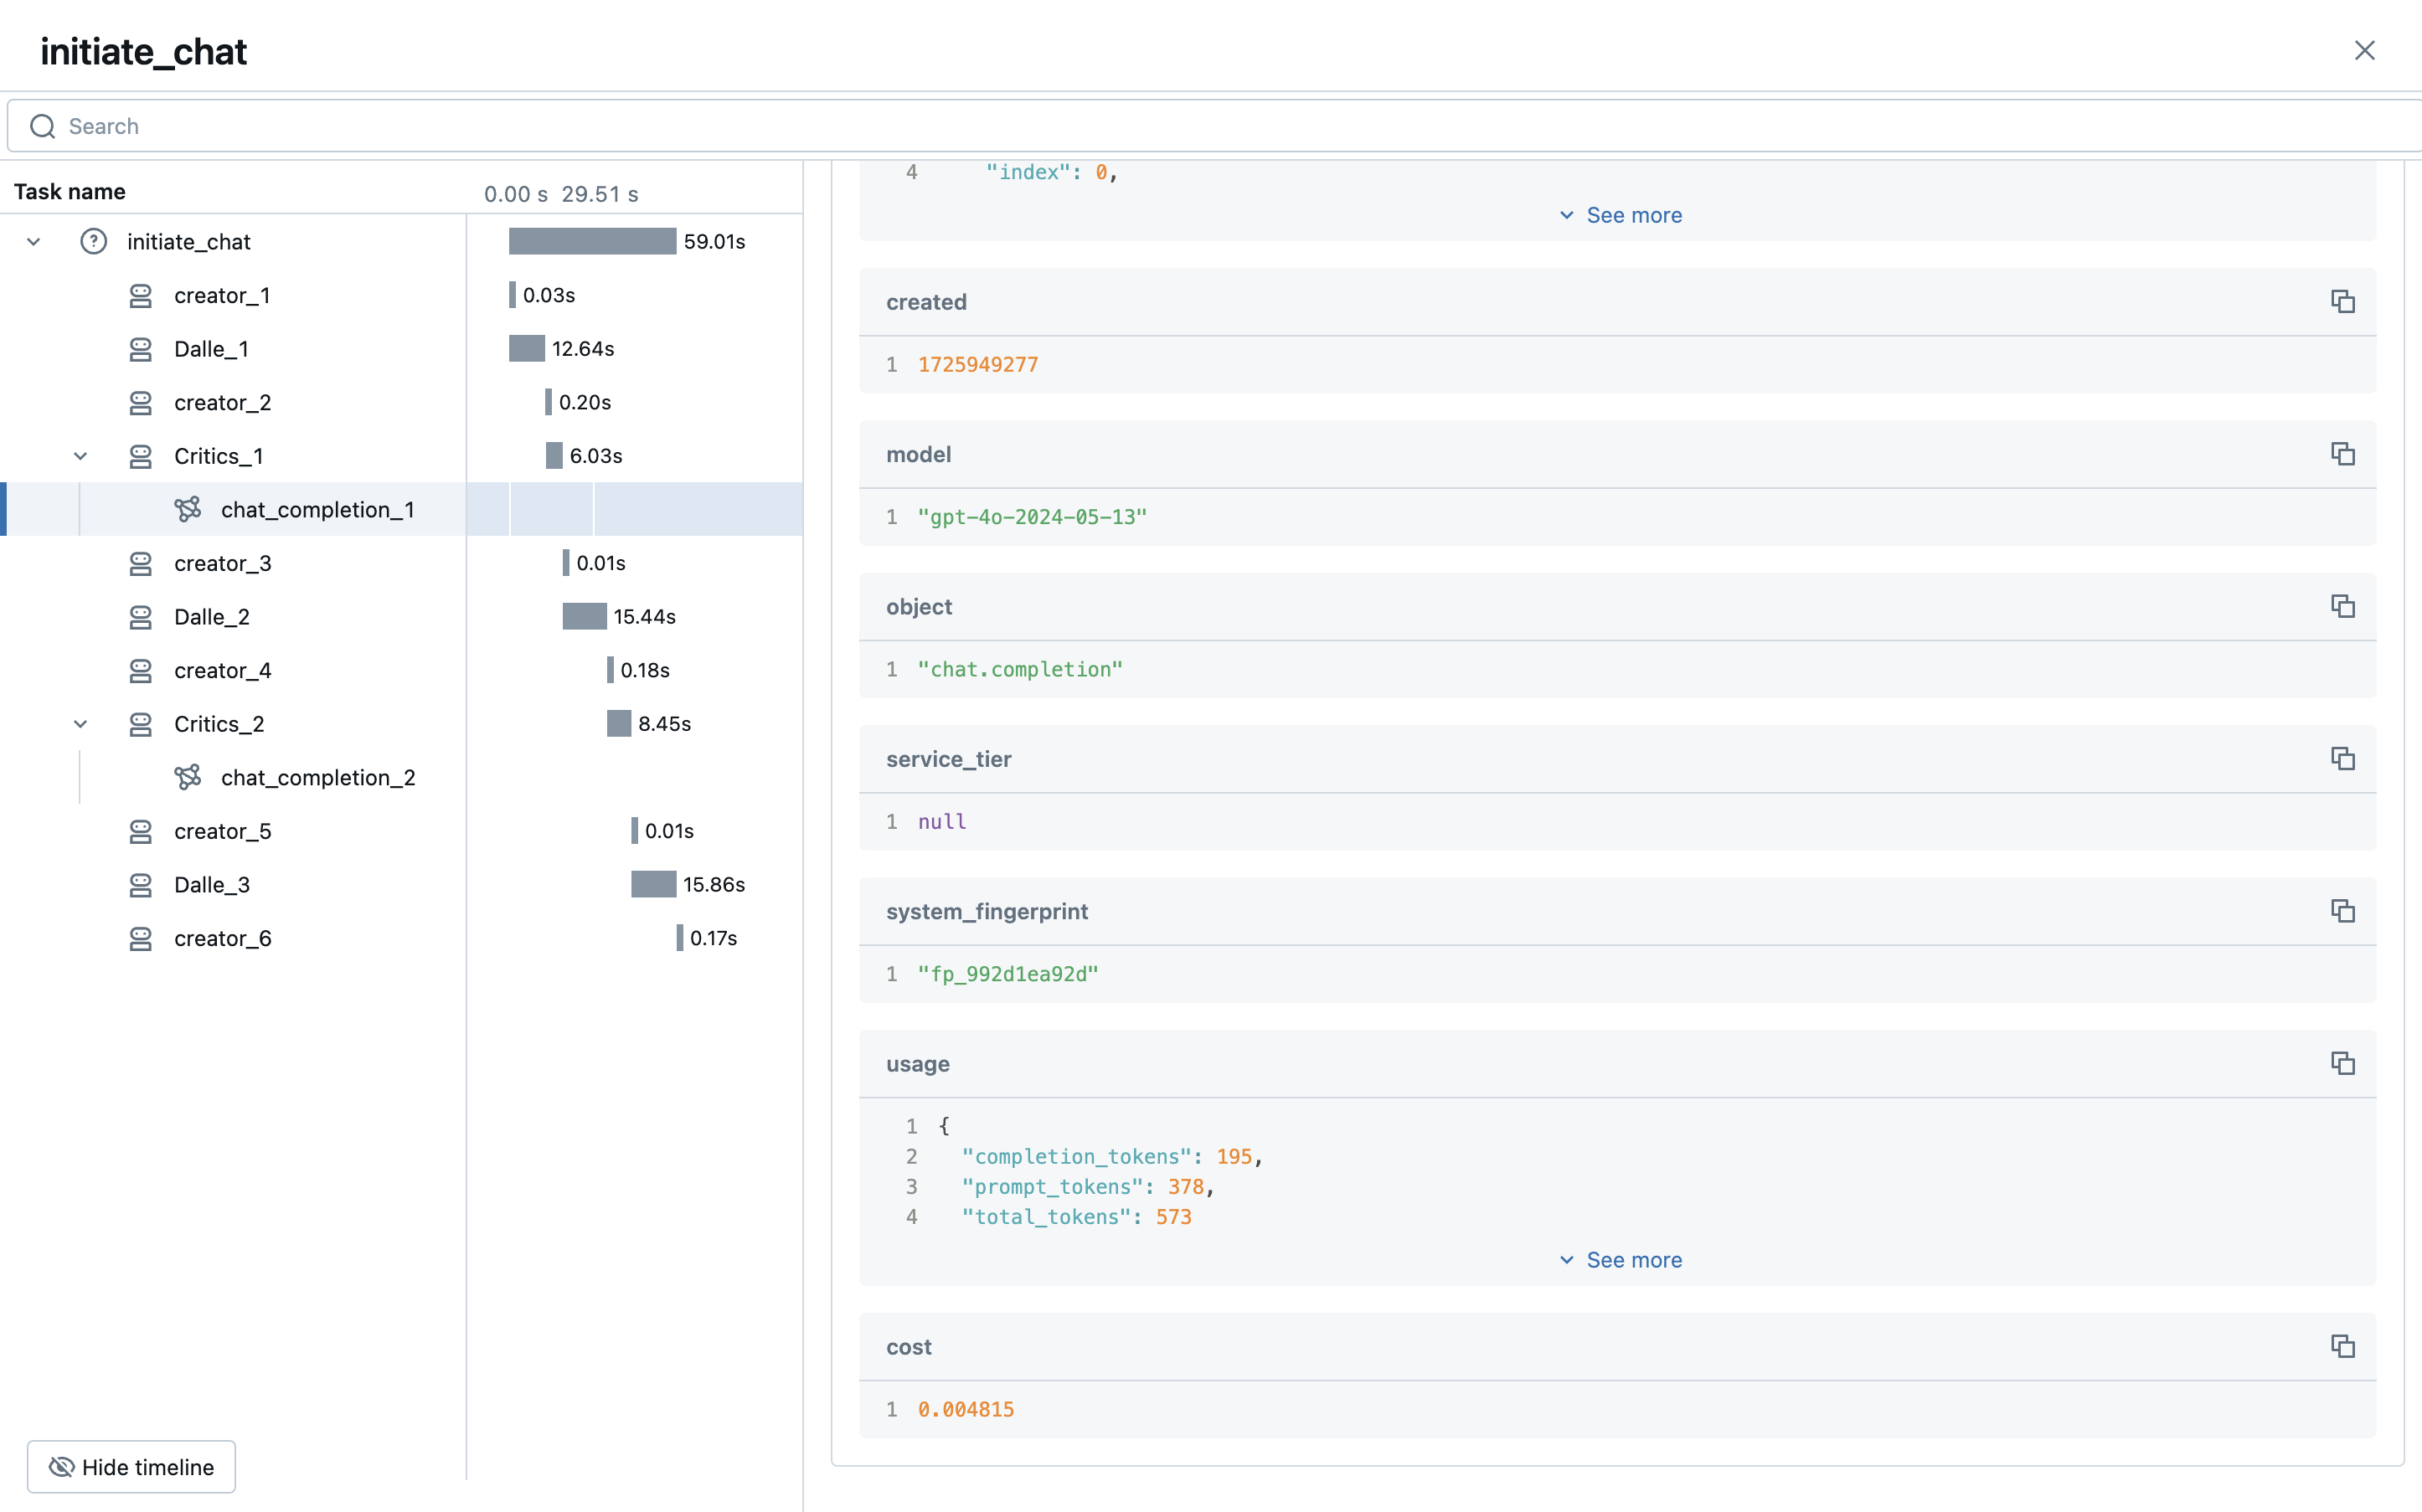Collapse the initiate_chat tree node
Image resolution: width=2422 pixels, height=1512 pixels.
(x=33, y=241)
